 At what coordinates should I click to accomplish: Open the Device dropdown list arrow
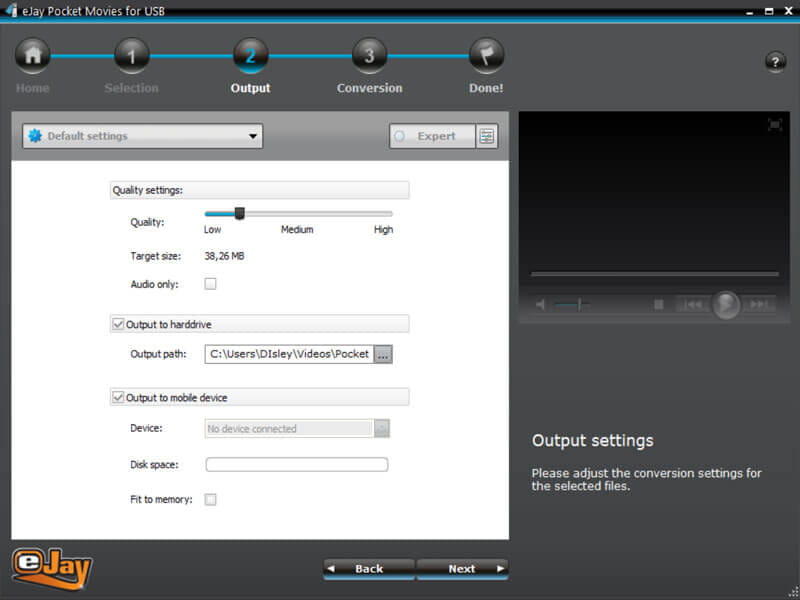click(382, 429)
